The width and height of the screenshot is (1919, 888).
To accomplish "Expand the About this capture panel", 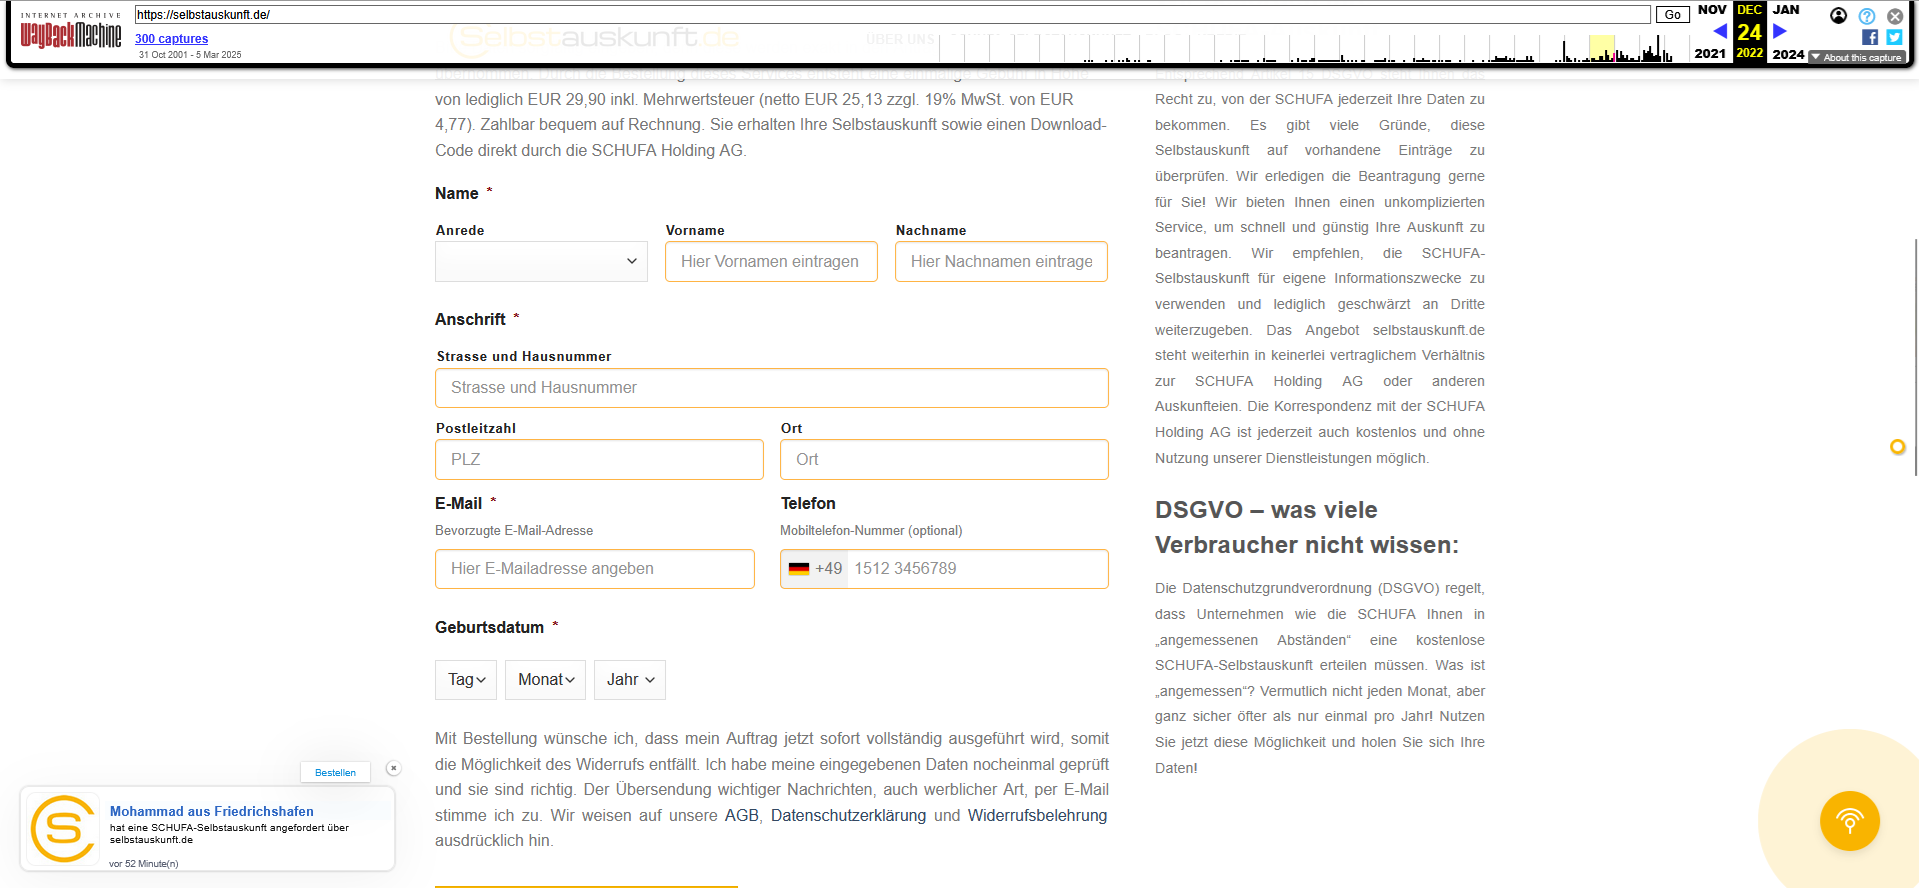I will [x=1858, y=58].
